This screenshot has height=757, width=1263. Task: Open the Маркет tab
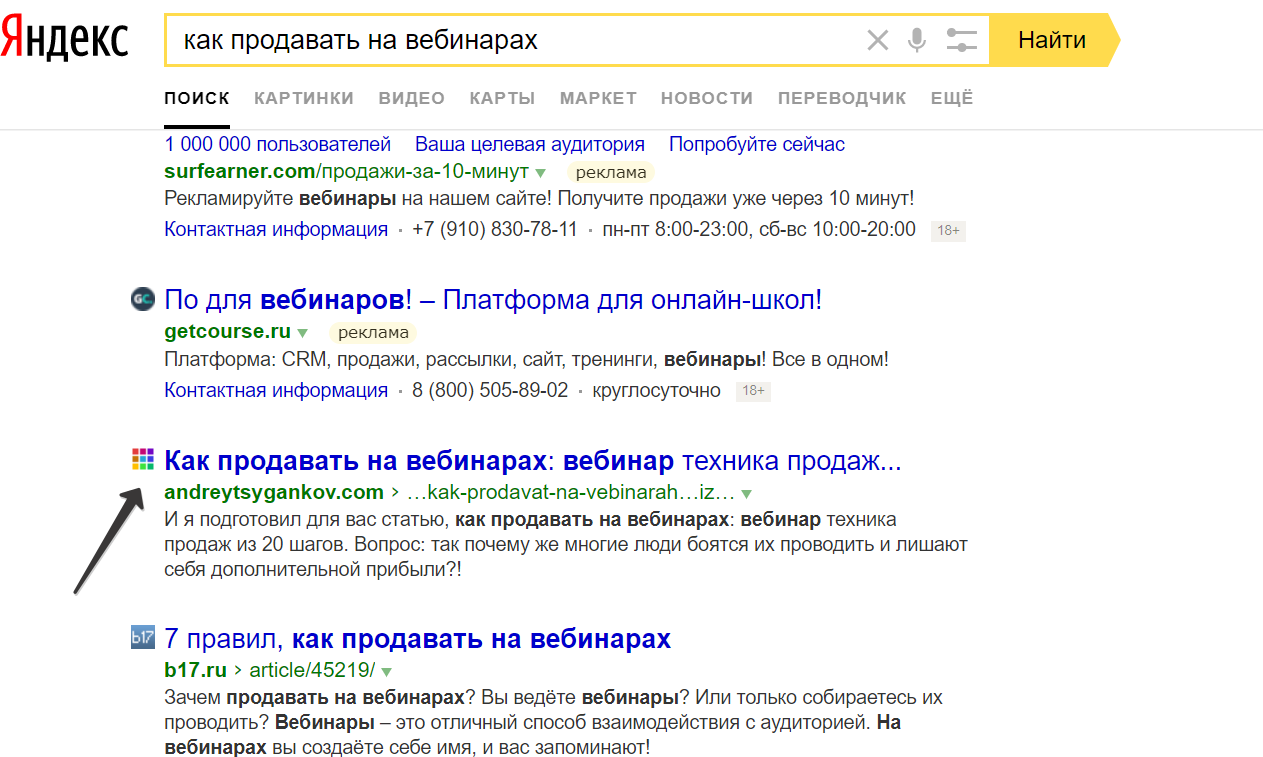[x=598, y=98]
